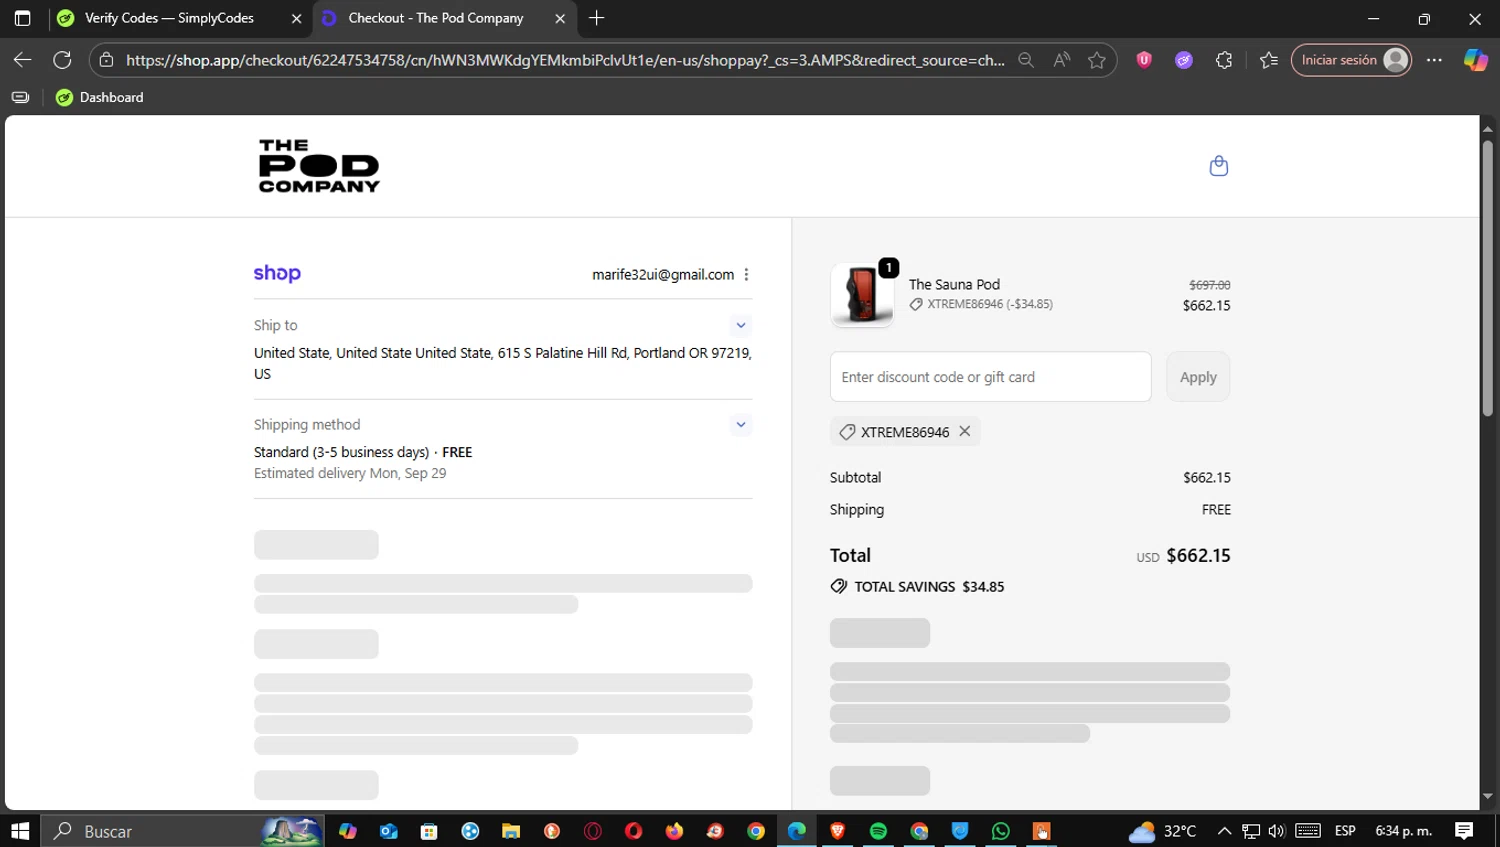The width and height of the screenshot is (1500, 847).
Task: Click the page vertical scrollbar
Action: pyautogui.click(x=1487, y=277)
